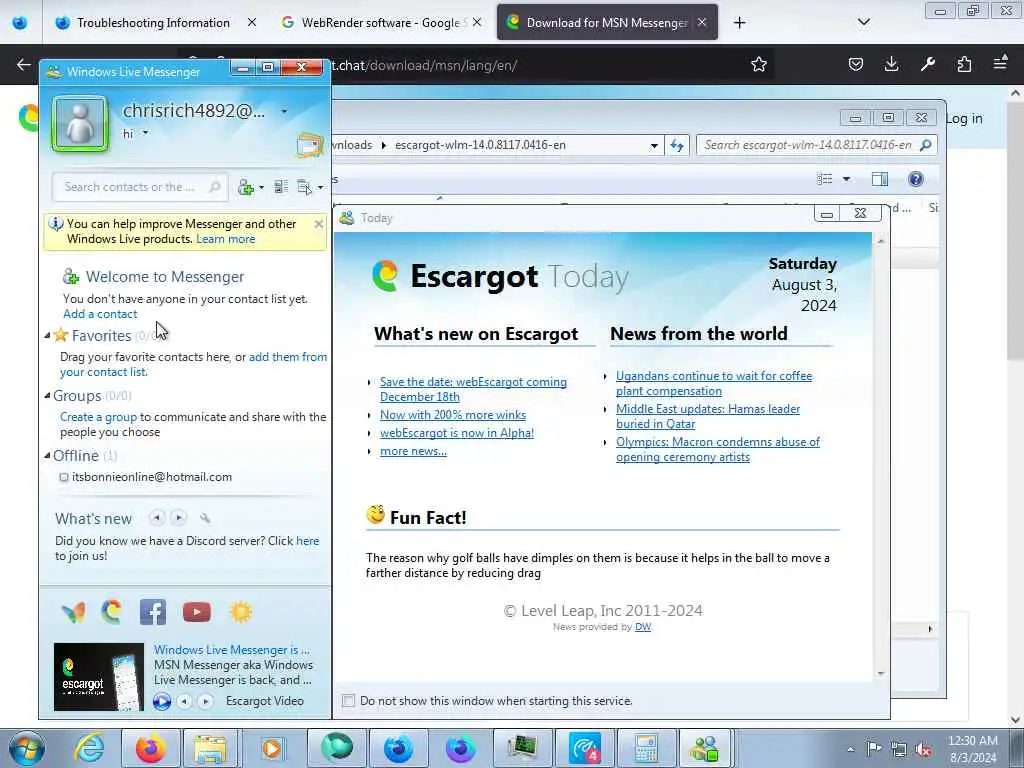This screenshot has width=1024, height=768.
Task: Open a new browser tab
Action: [739, 23]
